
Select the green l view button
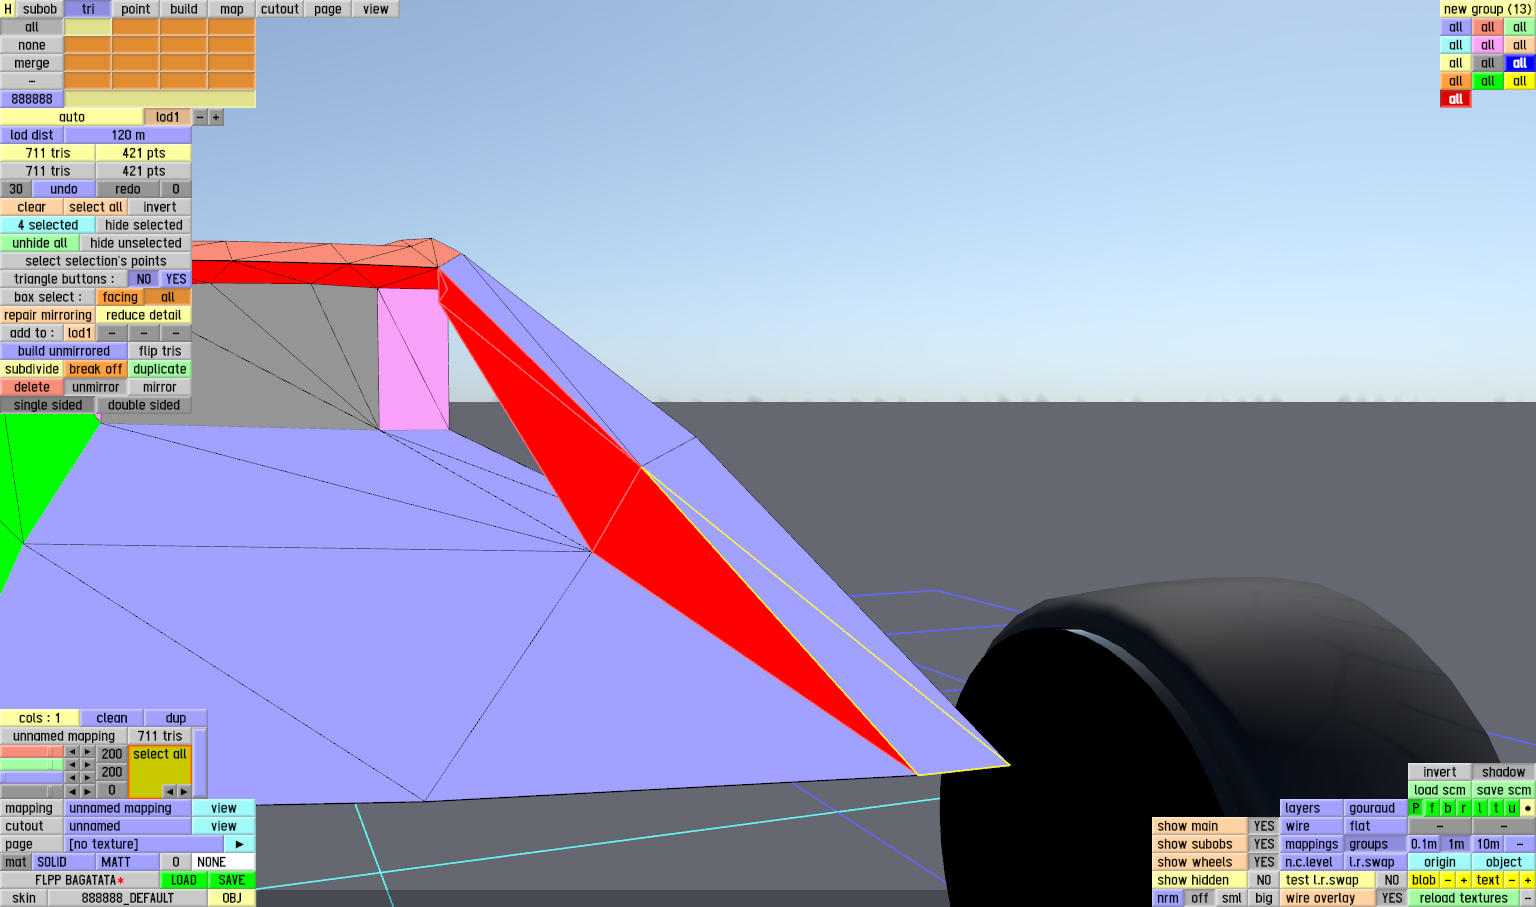(1480, 808)
